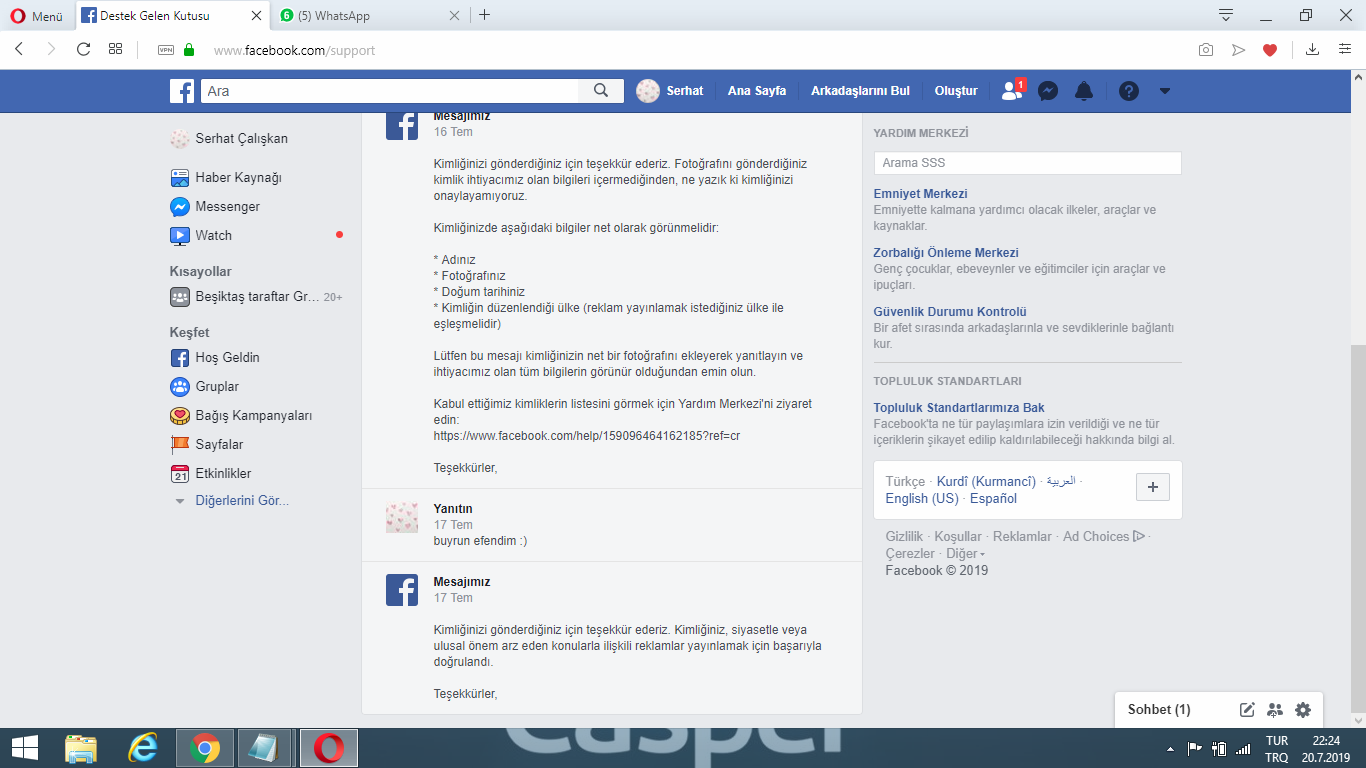Open browser downloads icon

(1313, 50)
